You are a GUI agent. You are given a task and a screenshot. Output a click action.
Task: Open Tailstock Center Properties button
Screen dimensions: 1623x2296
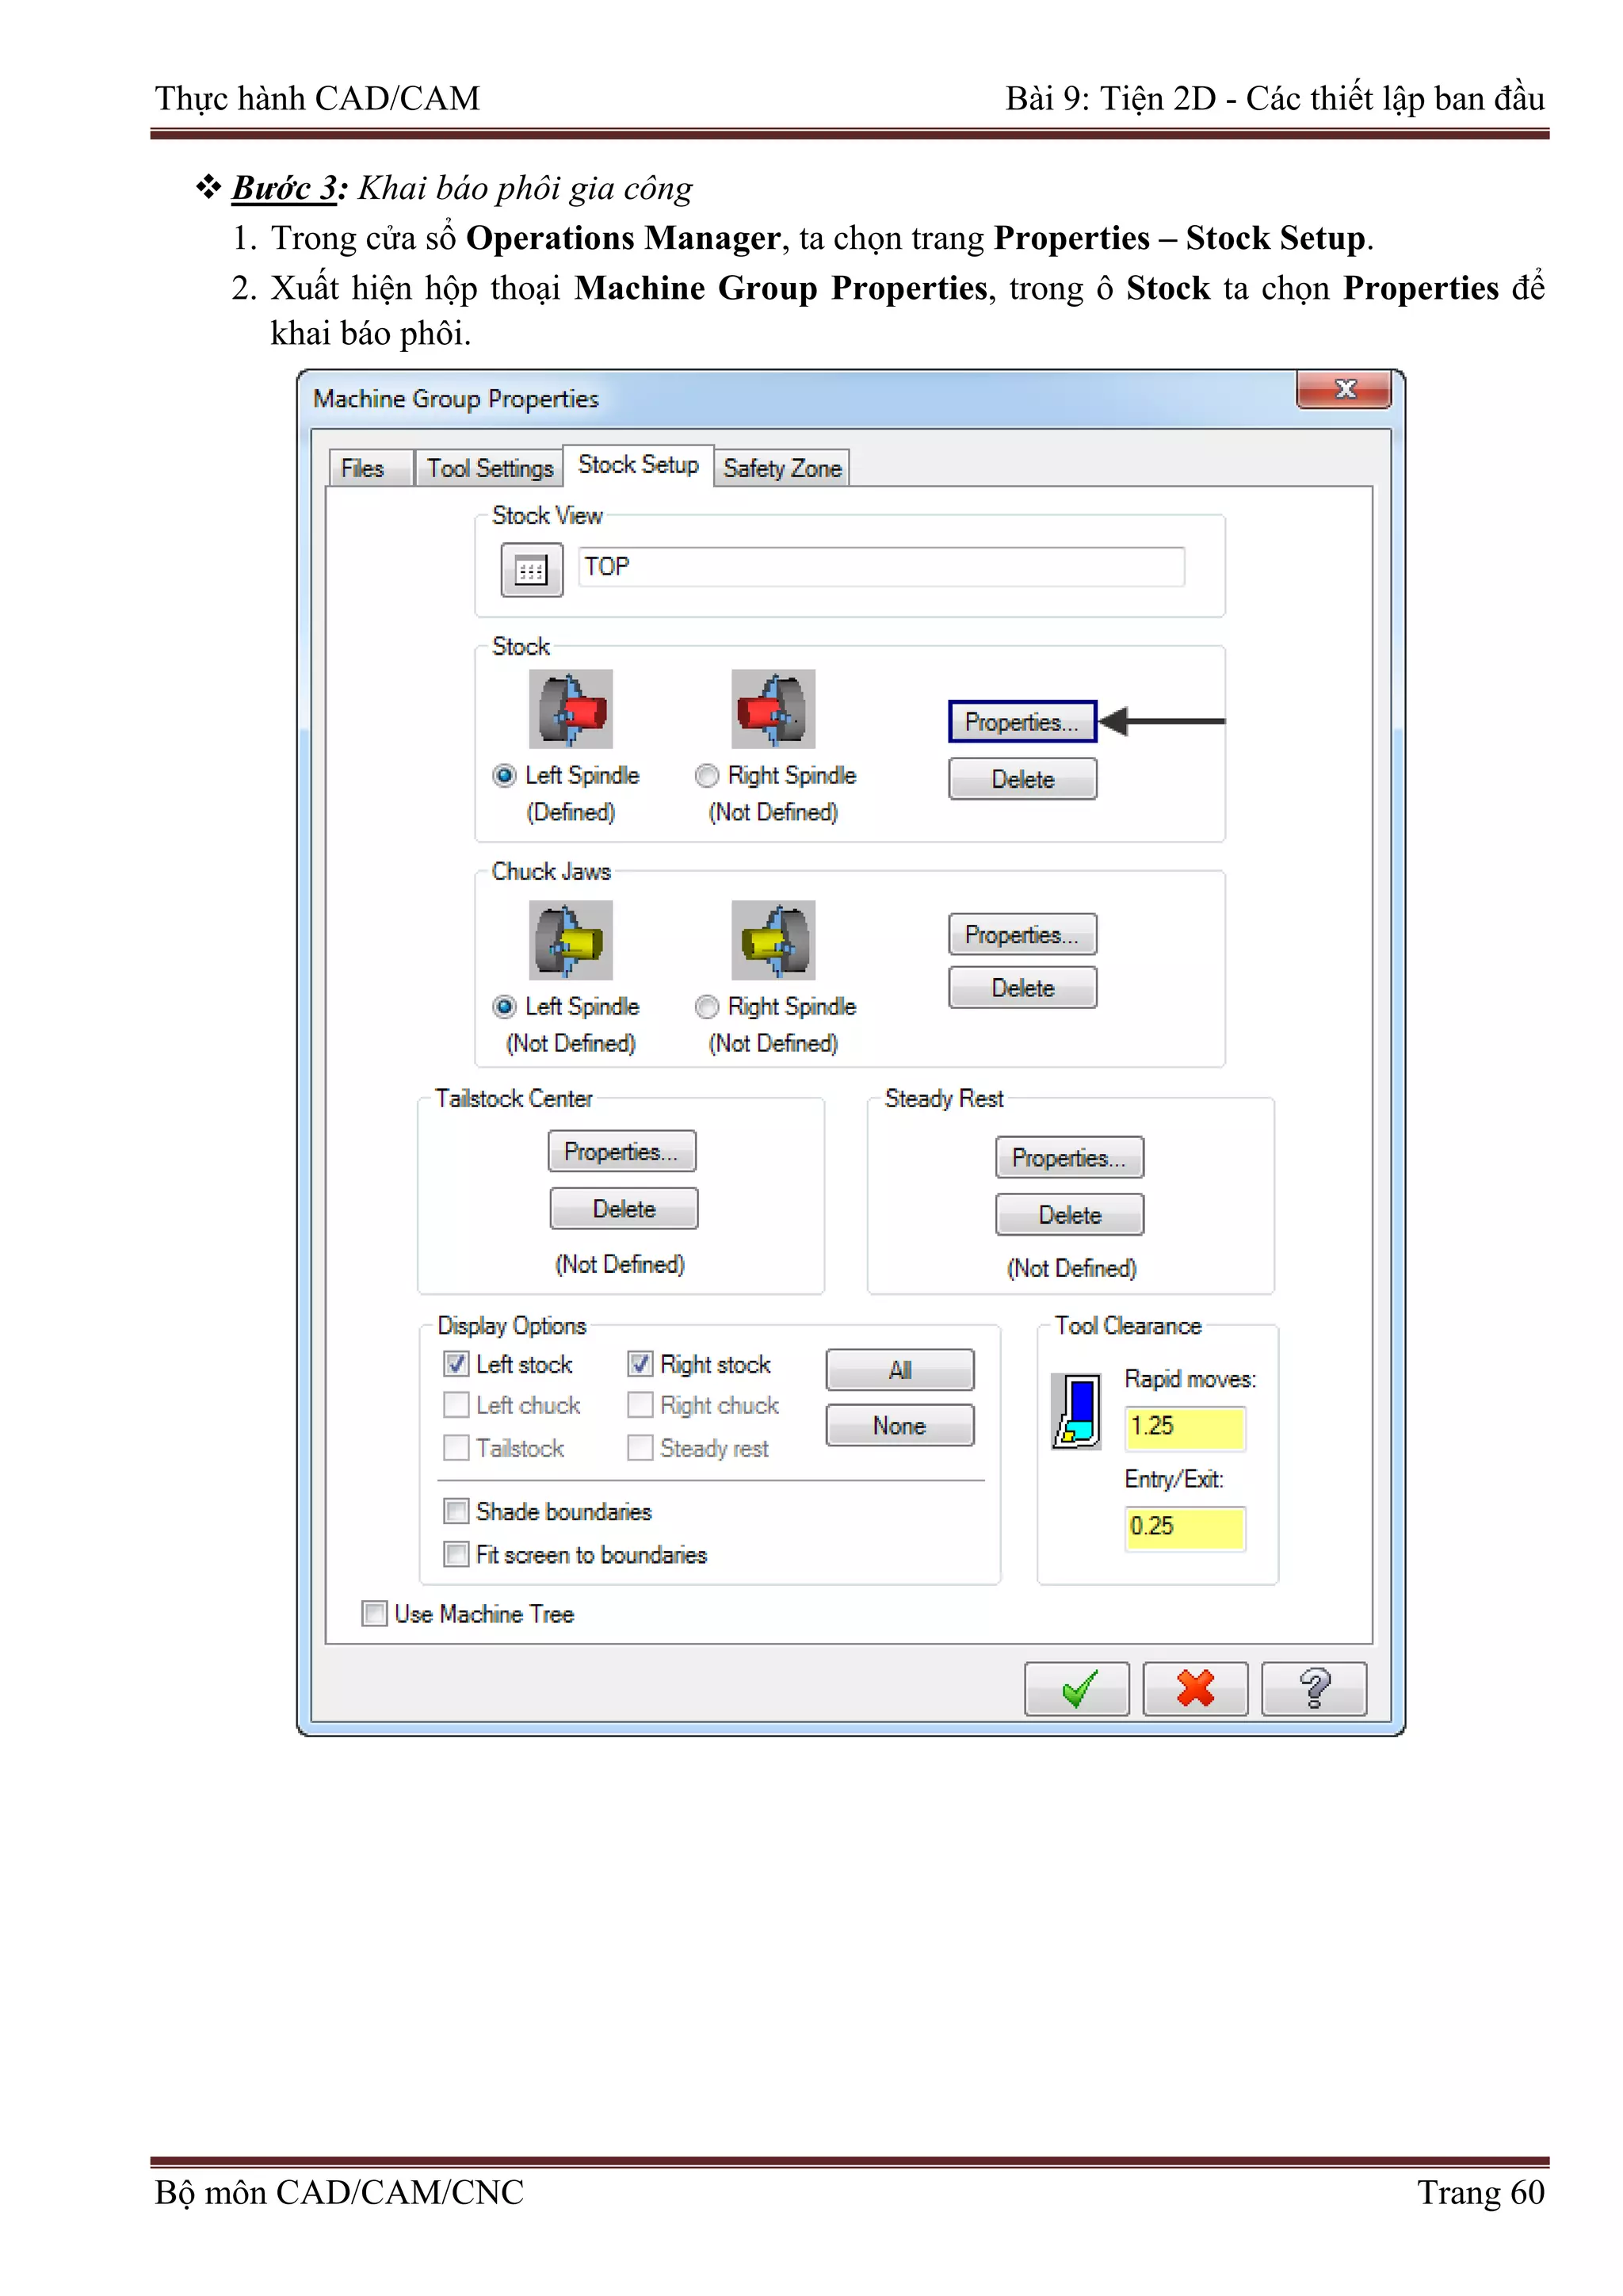click(622, 1151)
